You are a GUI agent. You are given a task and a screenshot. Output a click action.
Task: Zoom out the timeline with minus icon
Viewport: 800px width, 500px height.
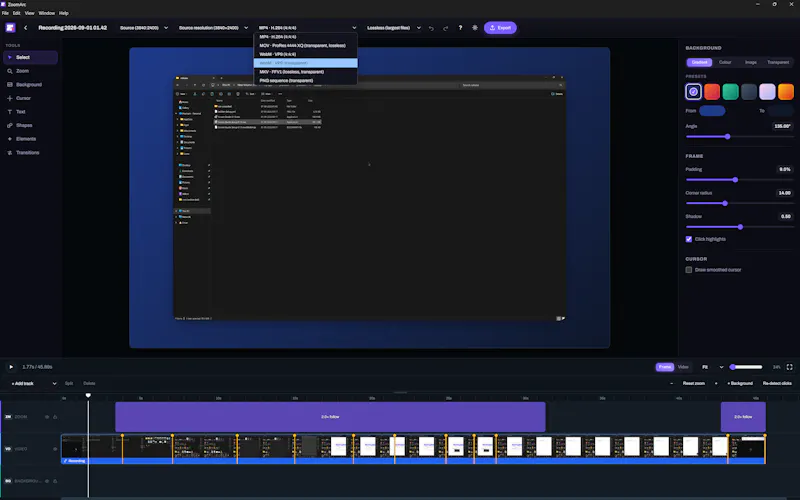coord(671,383)
